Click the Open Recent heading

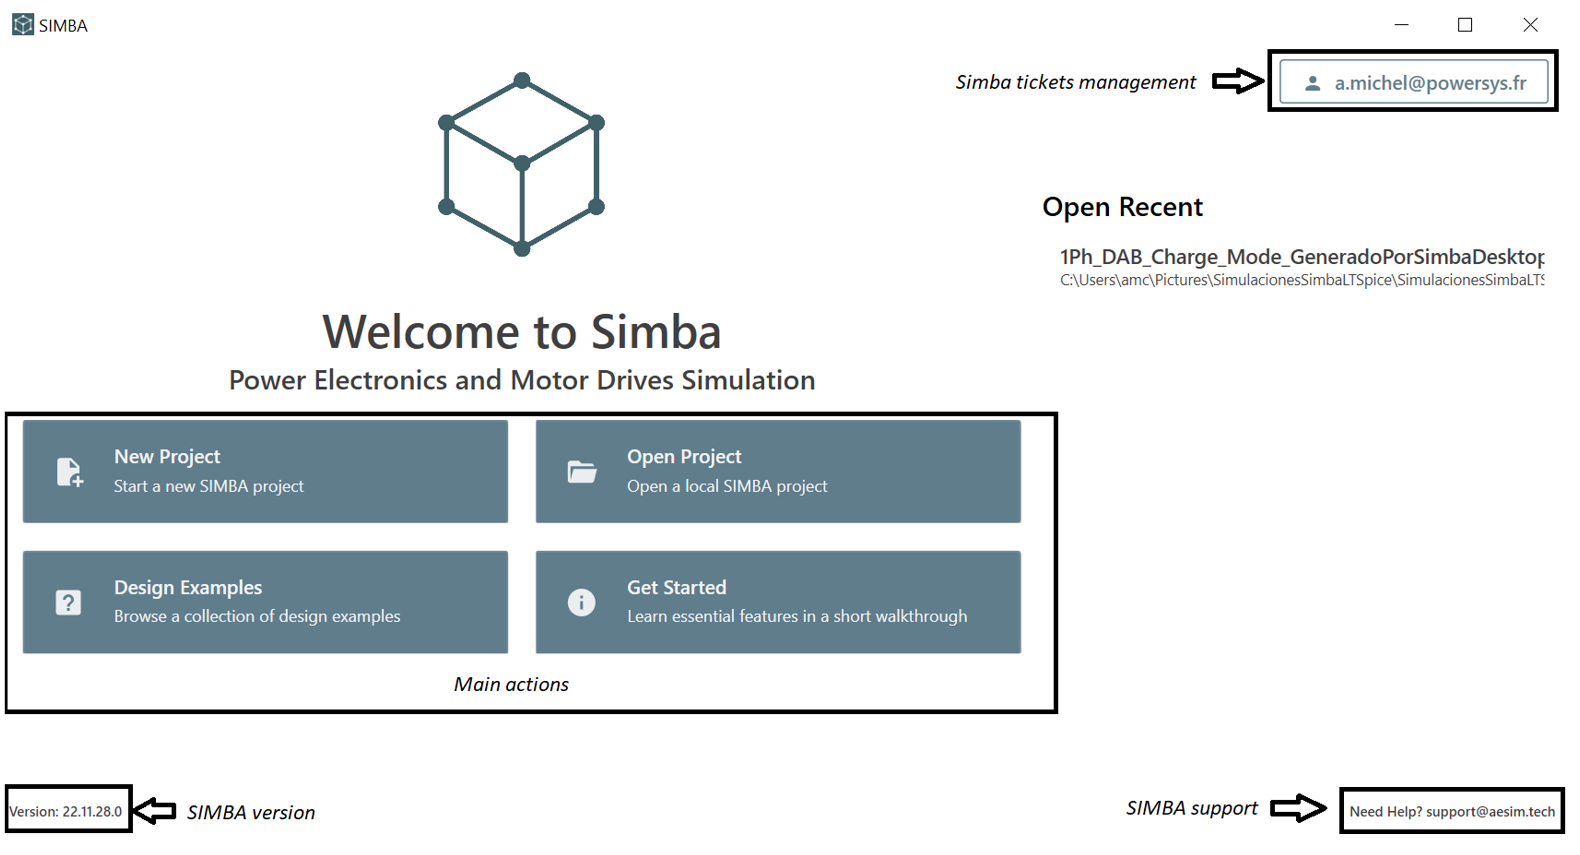[x=1122, y=207]
